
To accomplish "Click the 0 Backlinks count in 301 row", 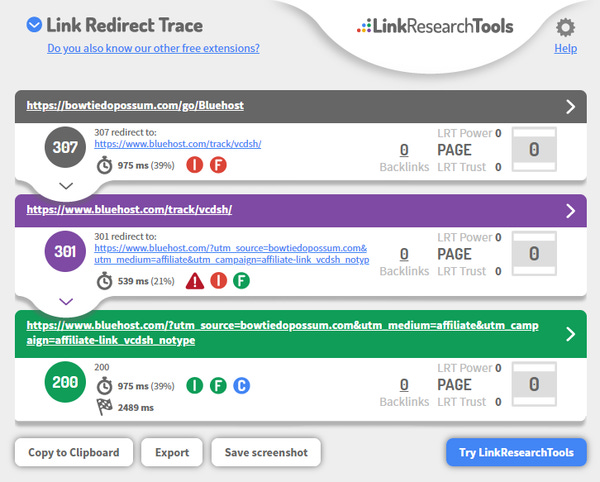I will 404,254.
